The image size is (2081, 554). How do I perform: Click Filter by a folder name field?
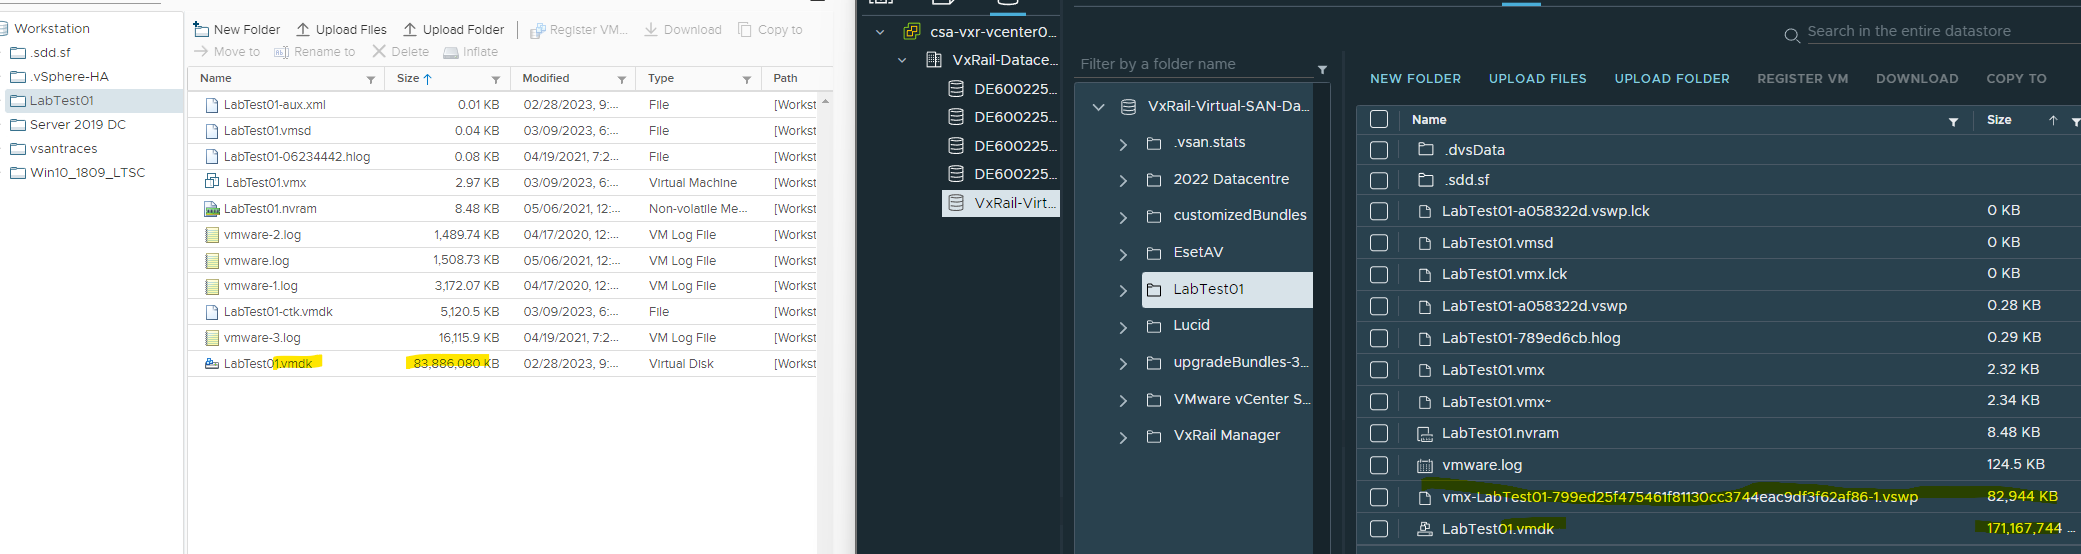(x=1195, y=64)
